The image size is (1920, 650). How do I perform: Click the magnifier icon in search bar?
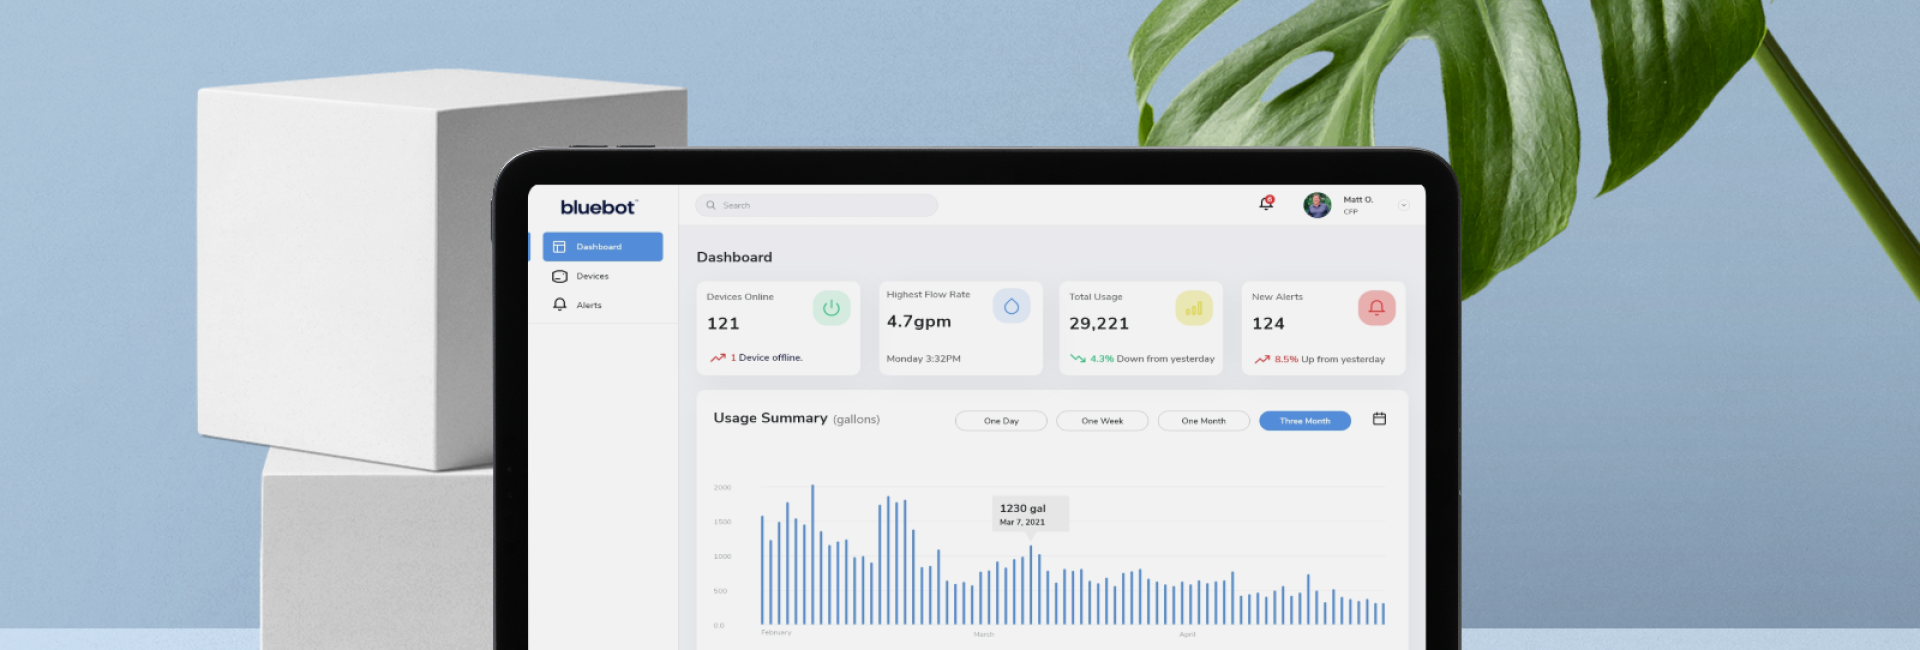coord(711,205)
